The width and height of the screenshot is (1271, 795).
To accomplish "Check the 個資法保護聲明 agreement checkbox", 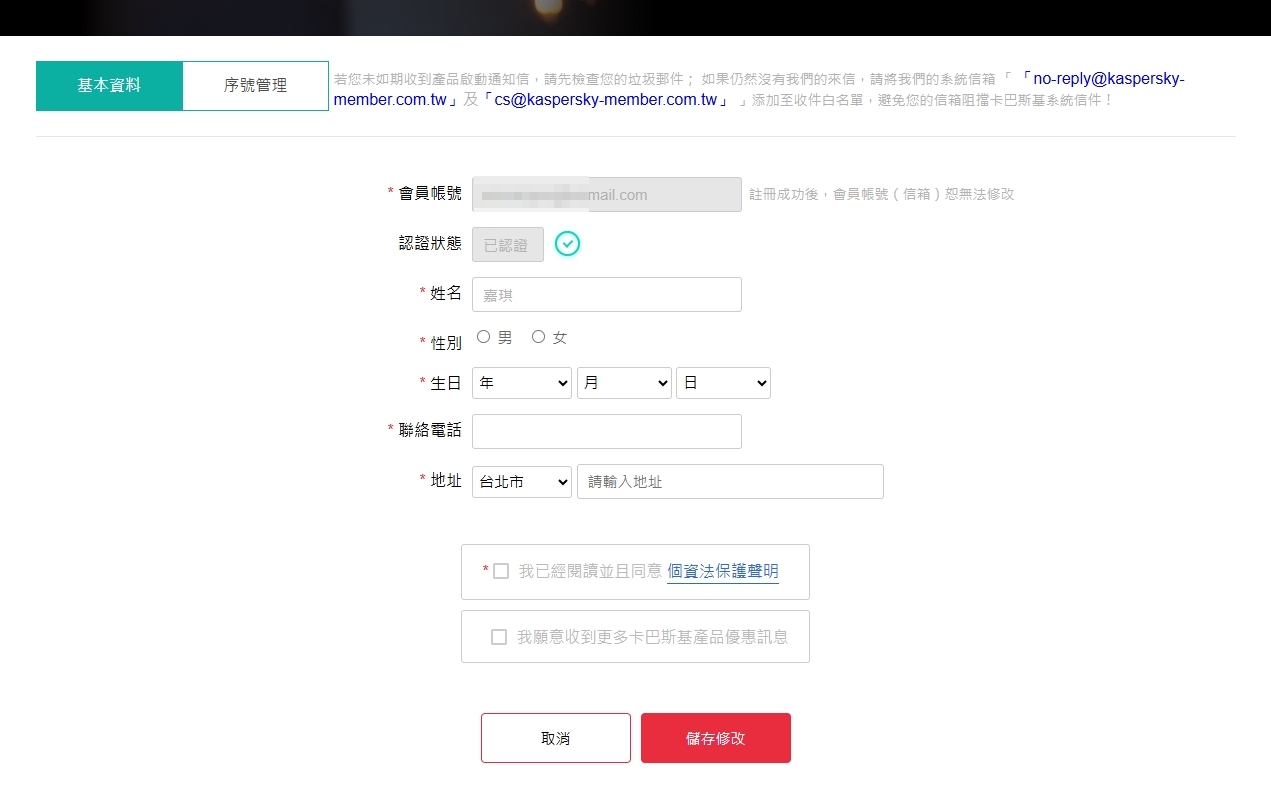I will point(501,571).
